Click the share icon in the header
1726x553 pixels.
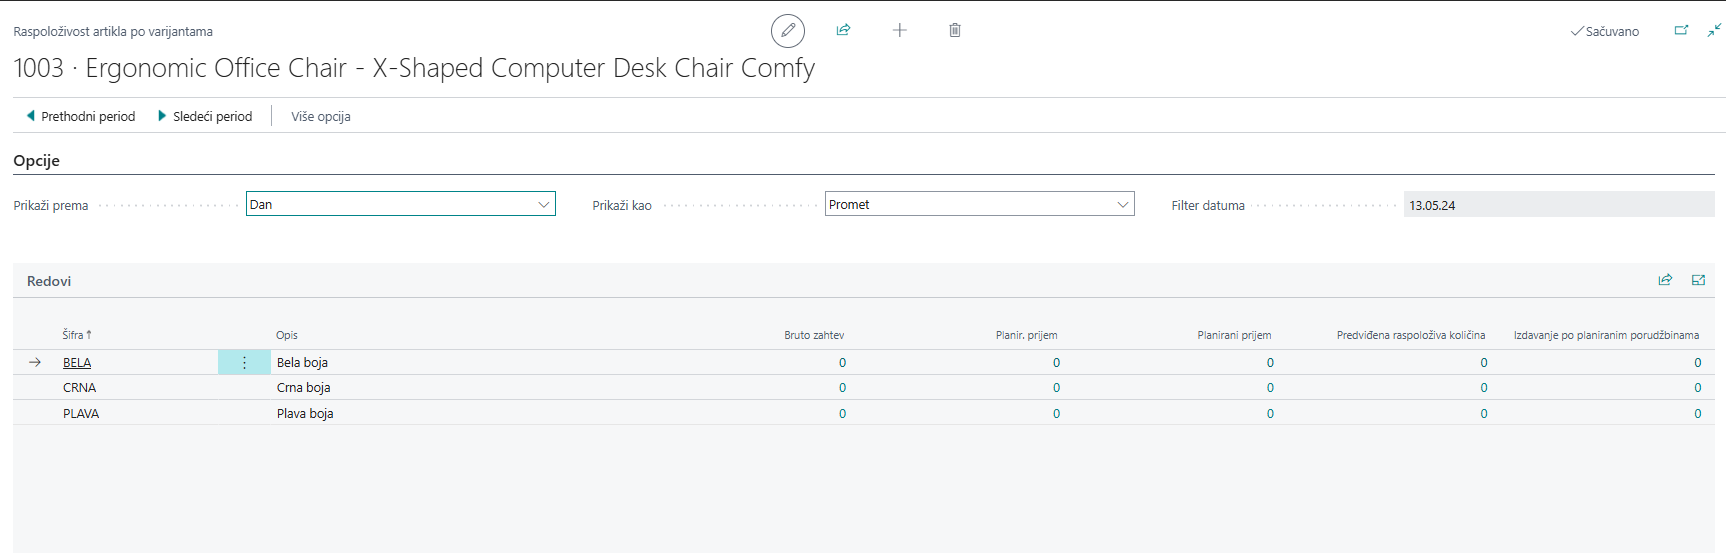coord(843,30)
